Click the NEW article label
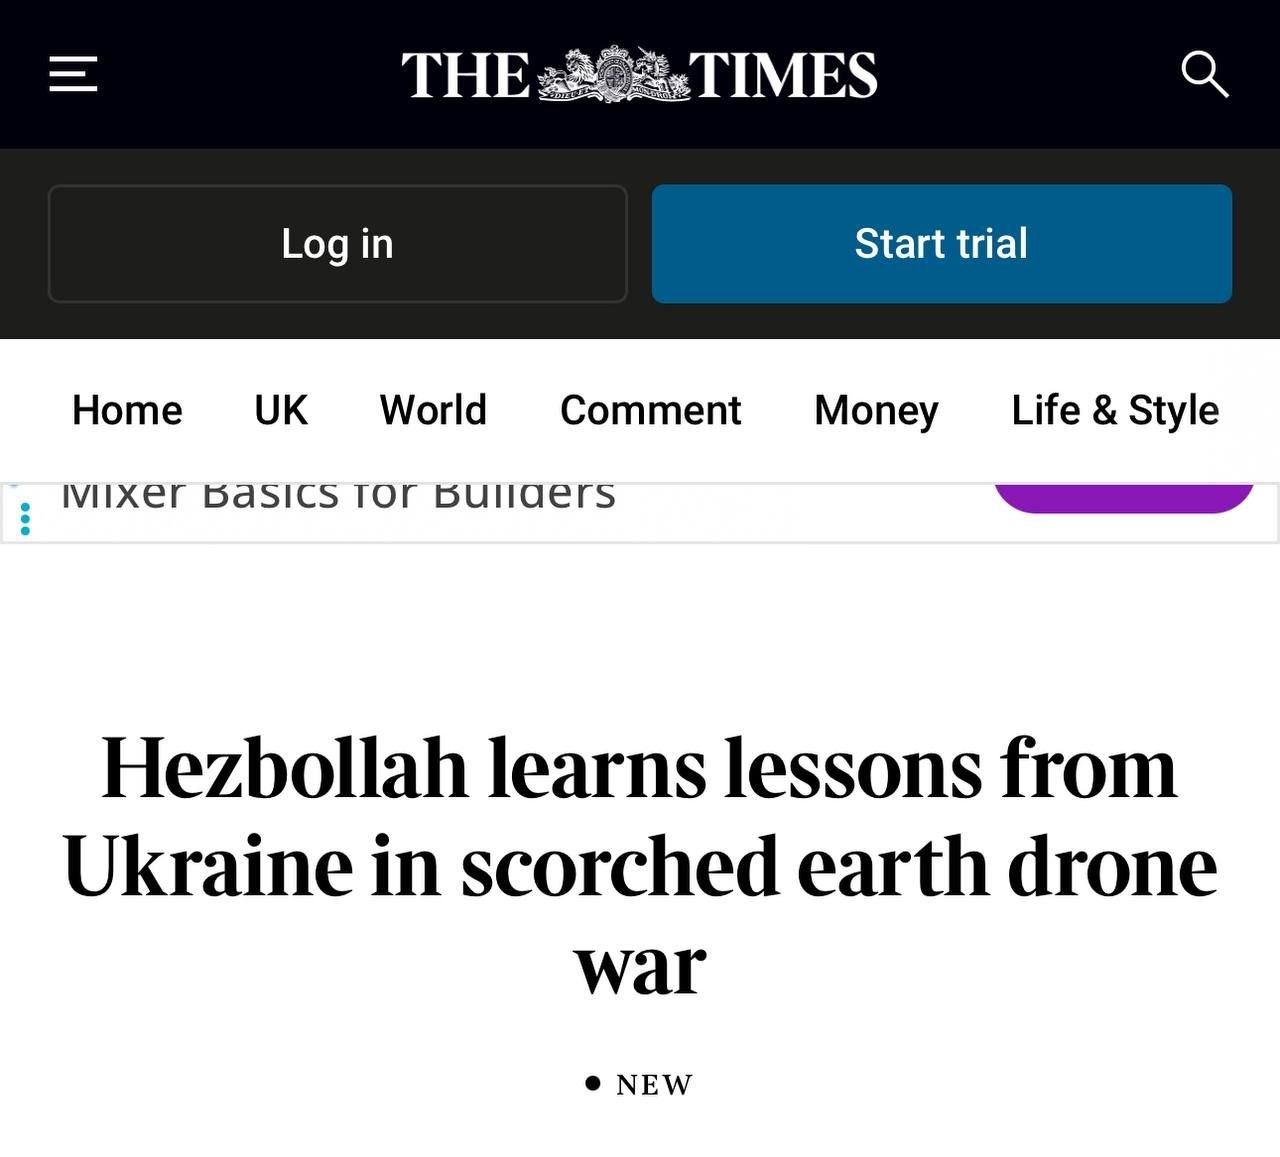 pos(654,1085)
